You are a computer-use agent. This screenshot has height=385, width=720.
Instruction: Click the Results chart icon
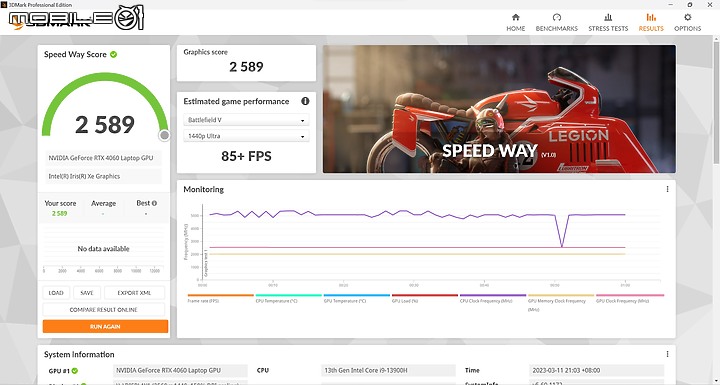click(x=651, y=17)
